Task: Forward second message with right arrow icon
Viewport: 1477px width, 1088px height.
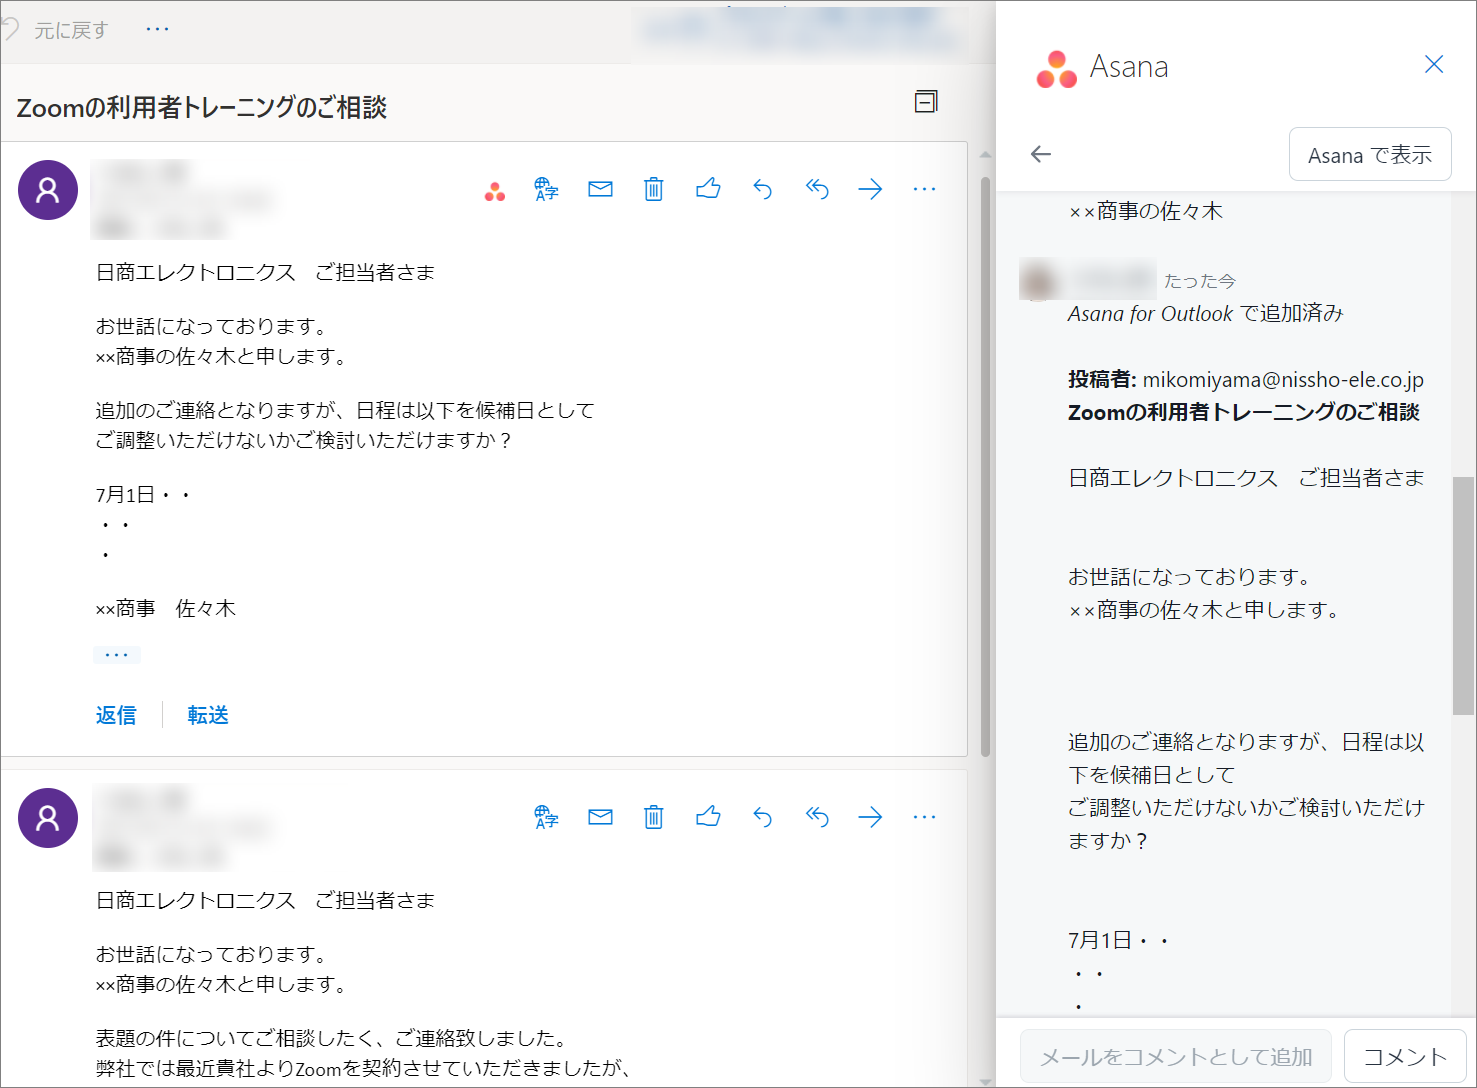Action: (871, 817)
